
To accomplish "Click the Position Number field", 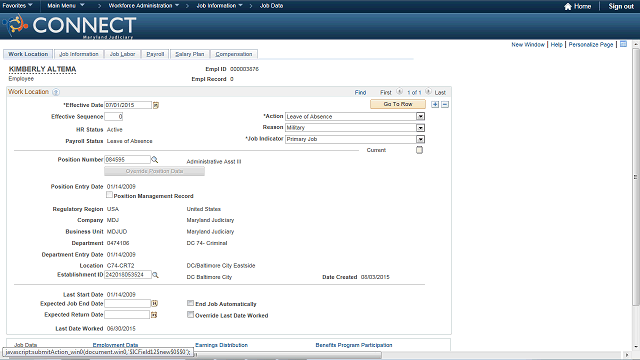I will coord(127,160).
